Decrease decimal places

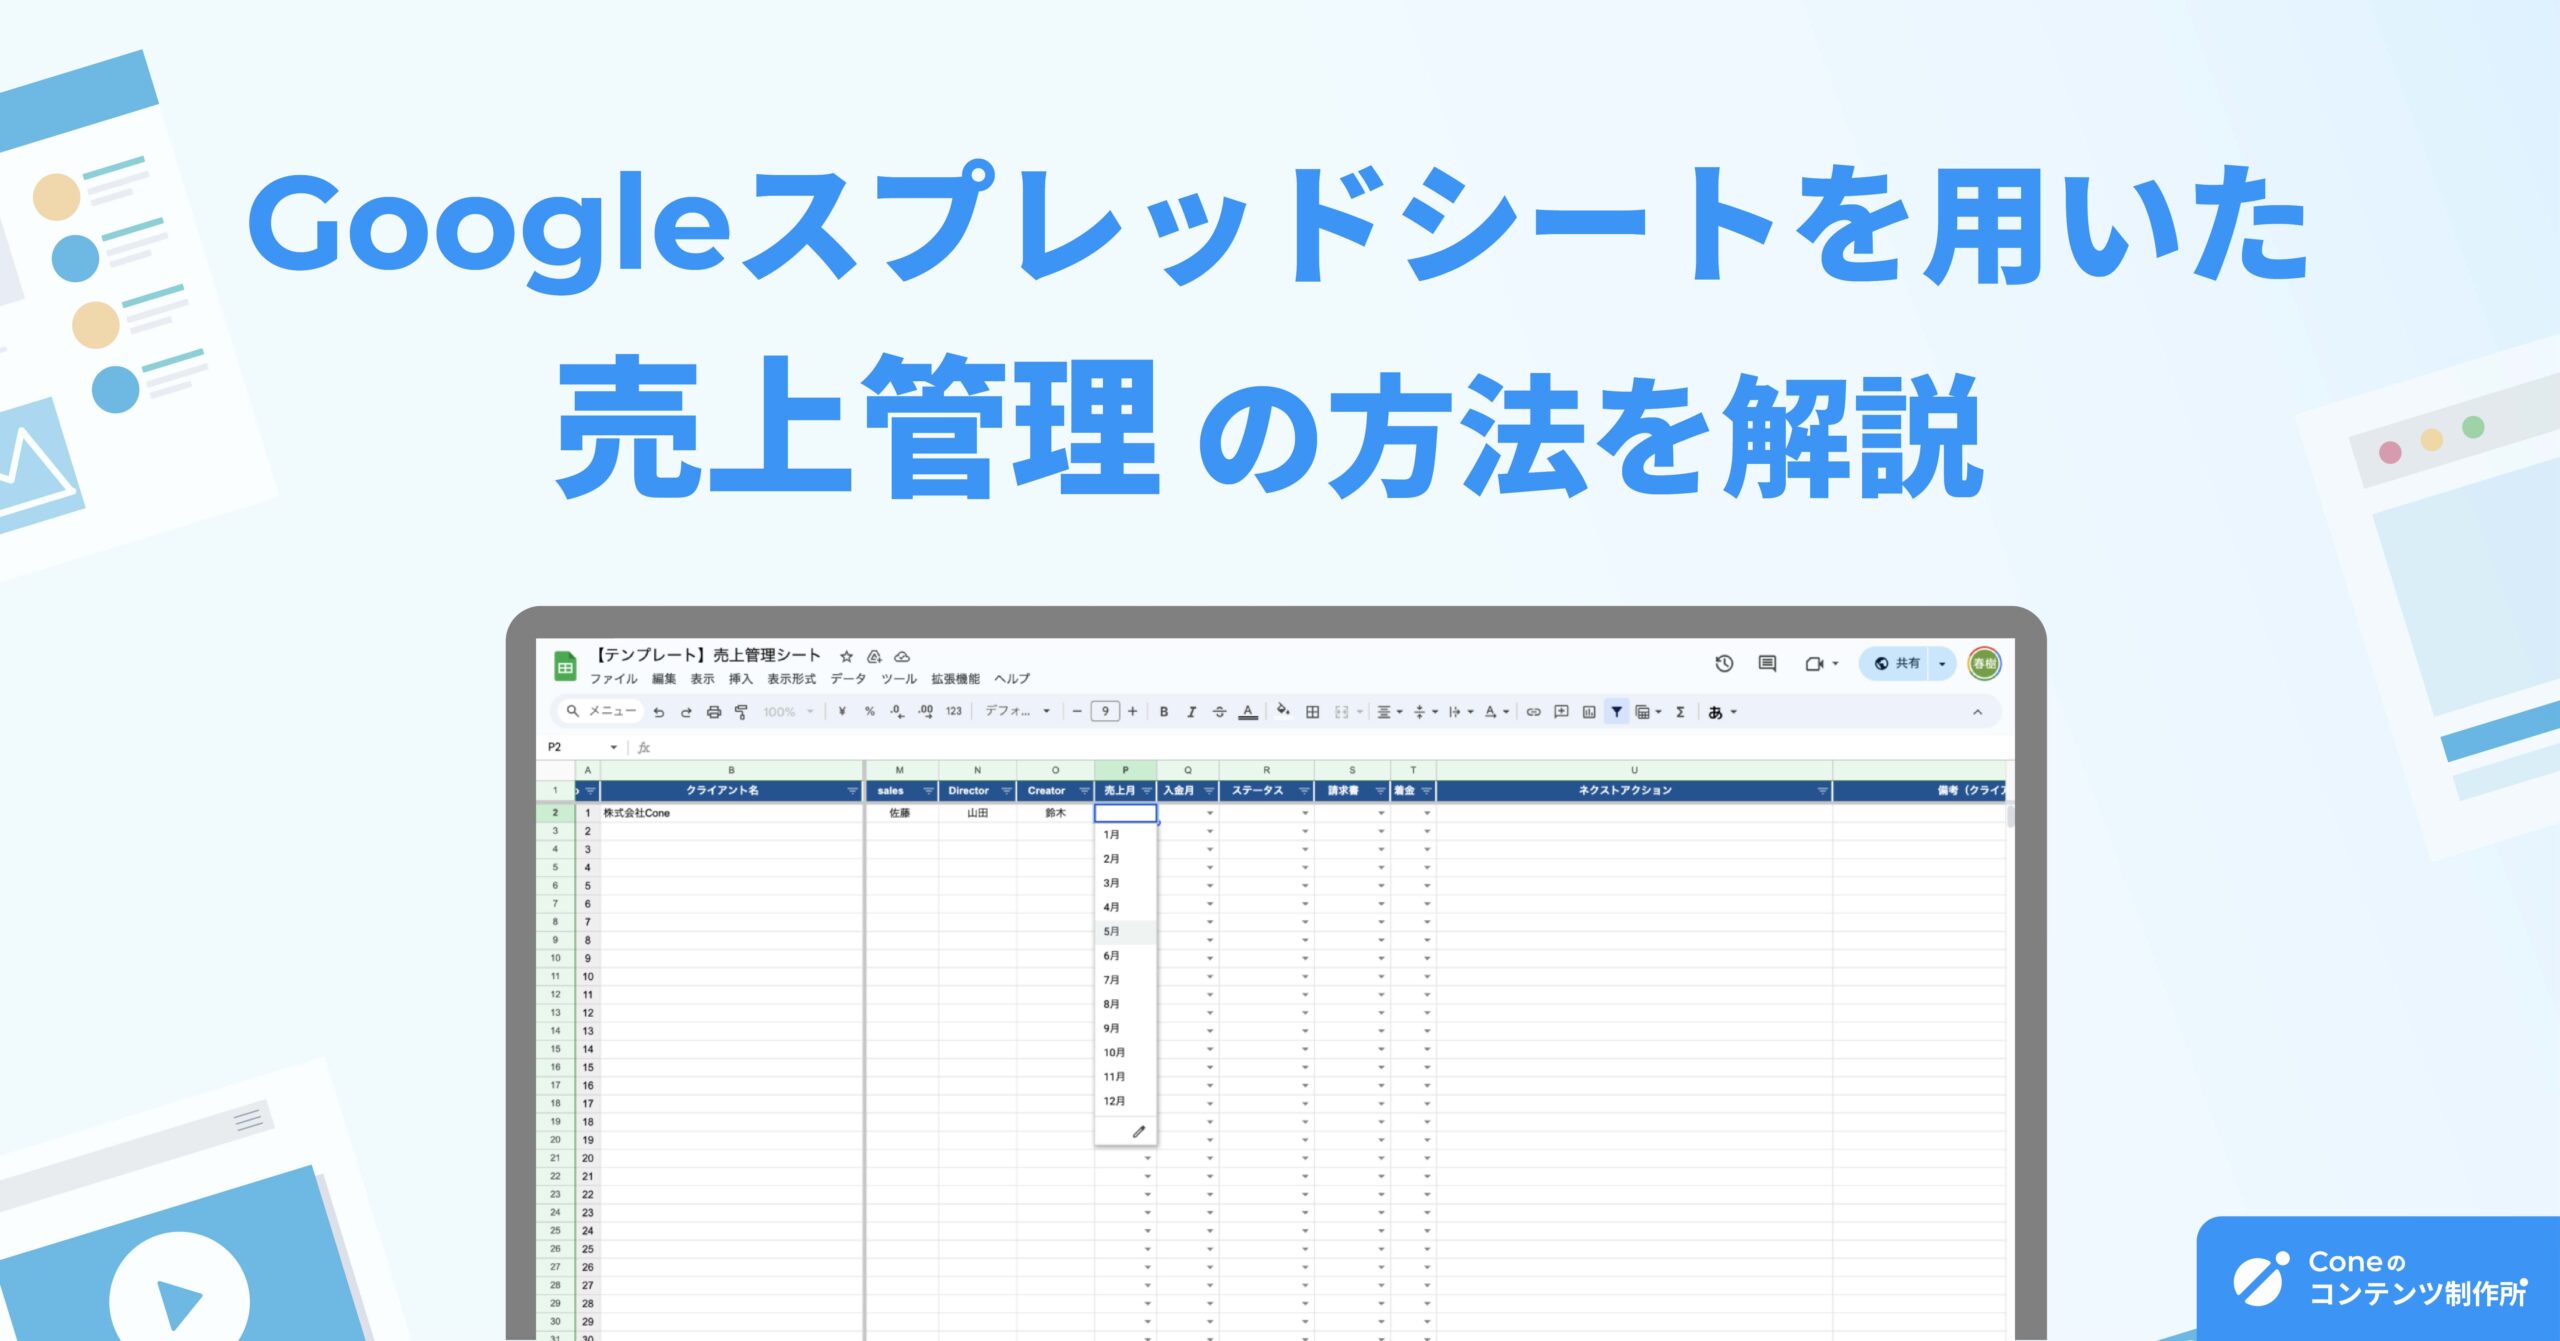(897, 712)
